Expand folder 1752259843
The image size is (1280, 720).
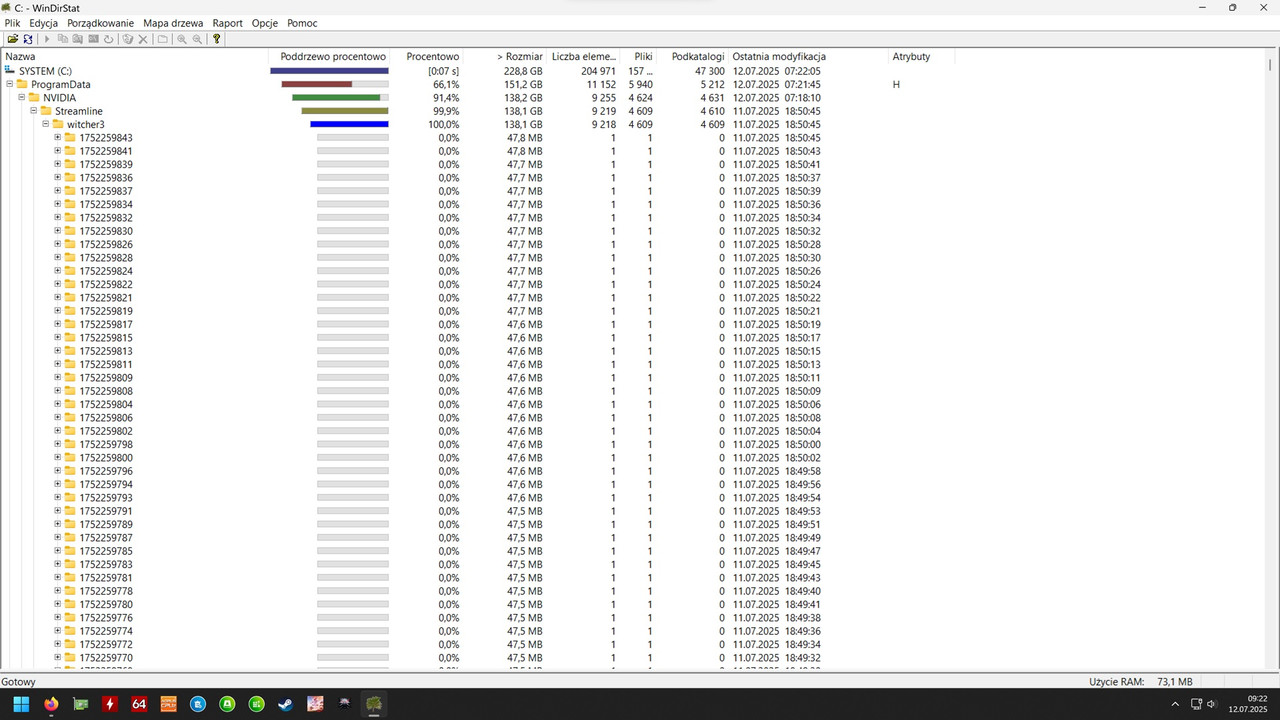[x=58, y=137]
